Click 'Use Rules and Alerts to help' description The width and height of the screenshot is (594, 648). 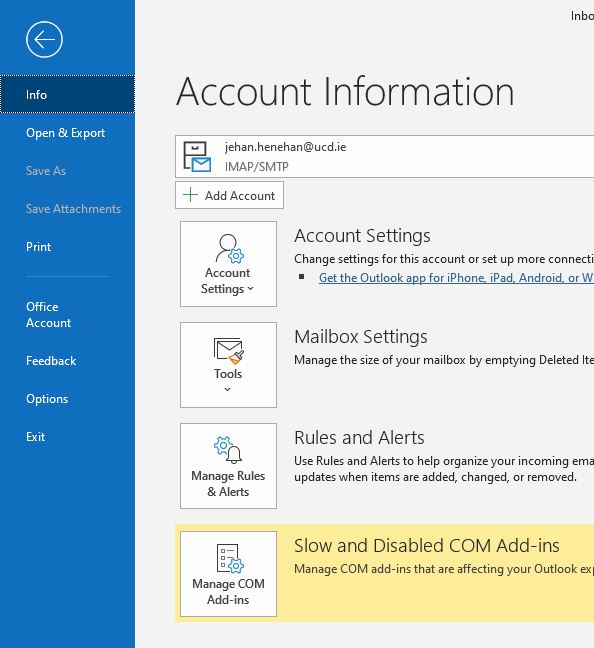444,469
